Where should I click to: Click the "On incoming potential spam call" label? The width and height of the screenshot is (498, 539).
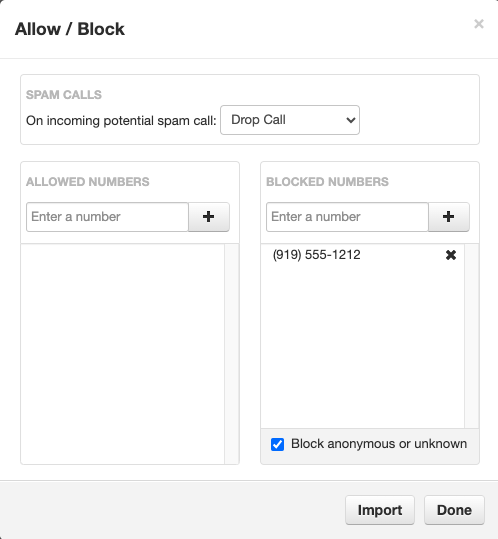pos(121,121)
